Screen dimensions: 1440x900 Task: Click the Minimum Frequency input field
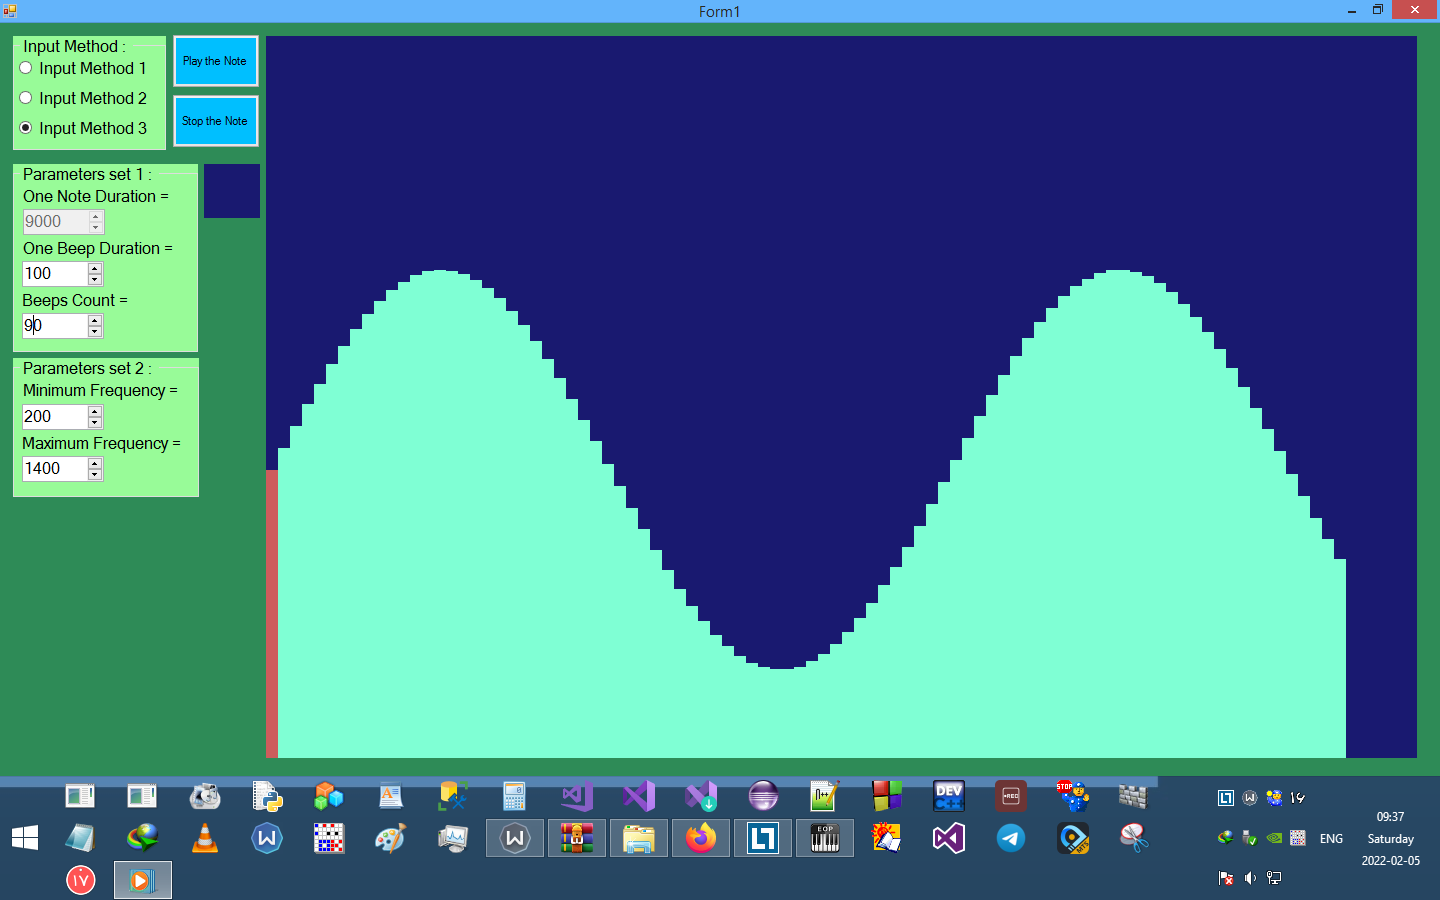[54, 417]
